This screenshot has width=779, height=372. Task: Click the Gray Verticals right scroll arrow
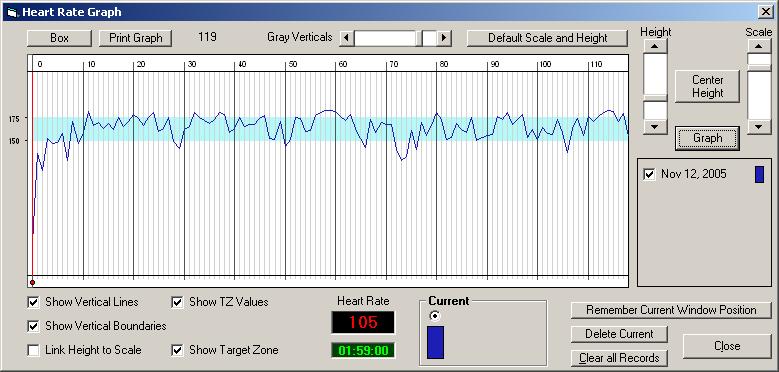(x=445, y=38)
